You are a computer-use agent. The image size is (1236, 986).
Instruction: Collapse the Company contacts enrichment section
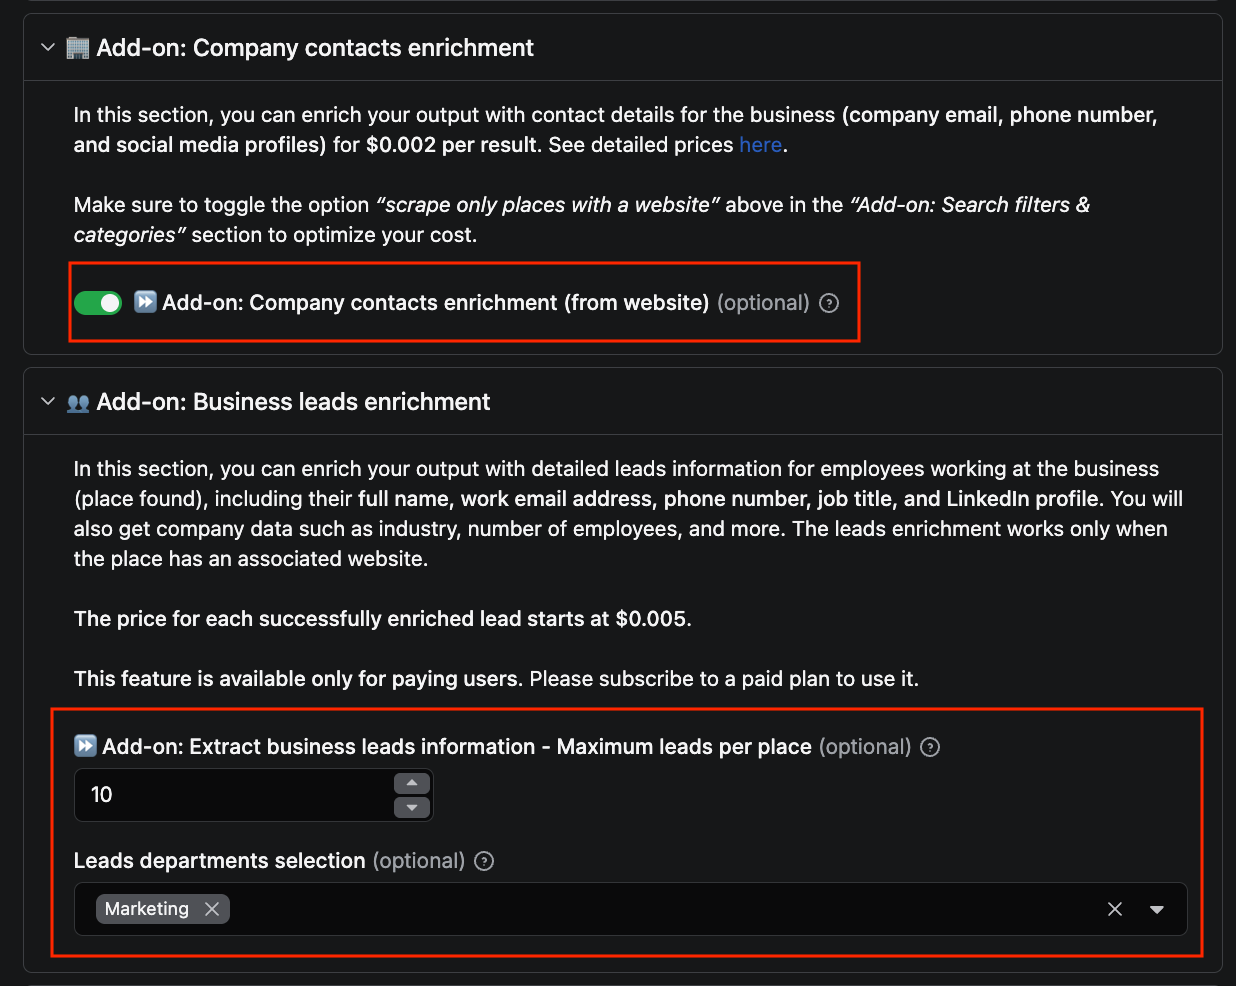pos(48,48)
